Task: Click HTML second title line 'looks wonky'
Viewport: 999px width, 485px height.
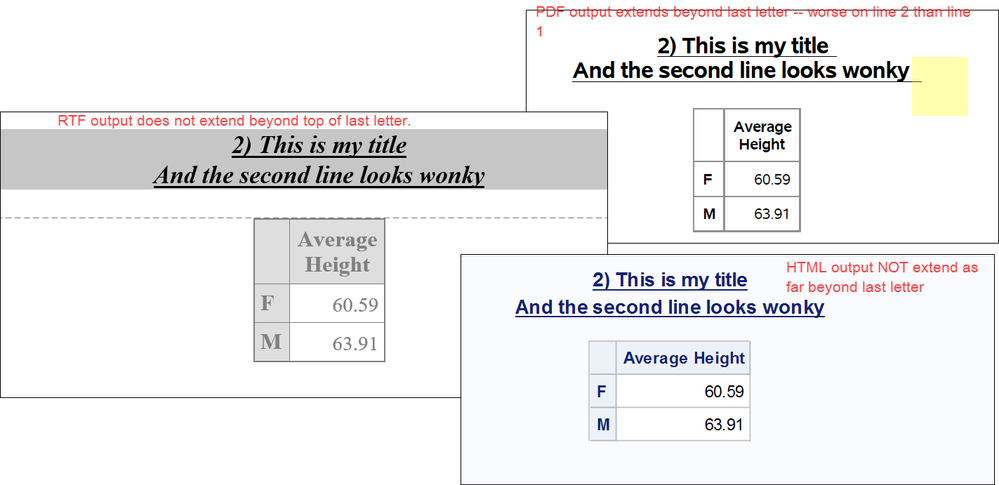Action: coord(763,308)
